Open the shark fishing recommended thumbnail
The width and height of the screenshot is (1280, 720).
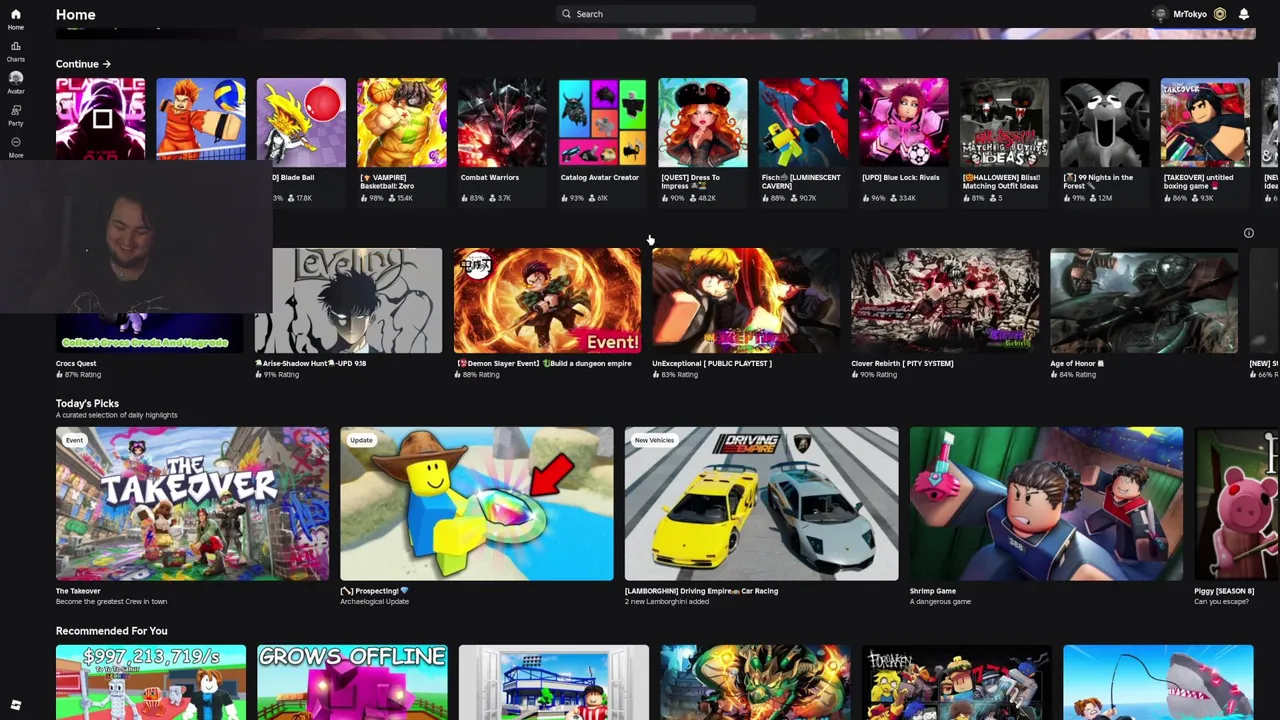(x=1158, y=682)
